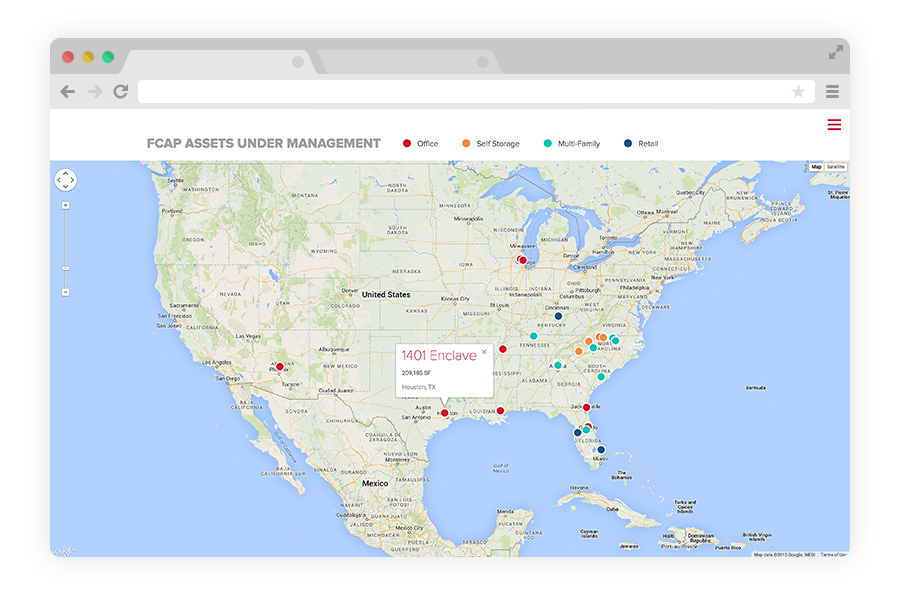Click teal Multi-Family marker near Nashville
This screenshot has height=590, width=900.
pyautogui.click(x=533, y=336)
